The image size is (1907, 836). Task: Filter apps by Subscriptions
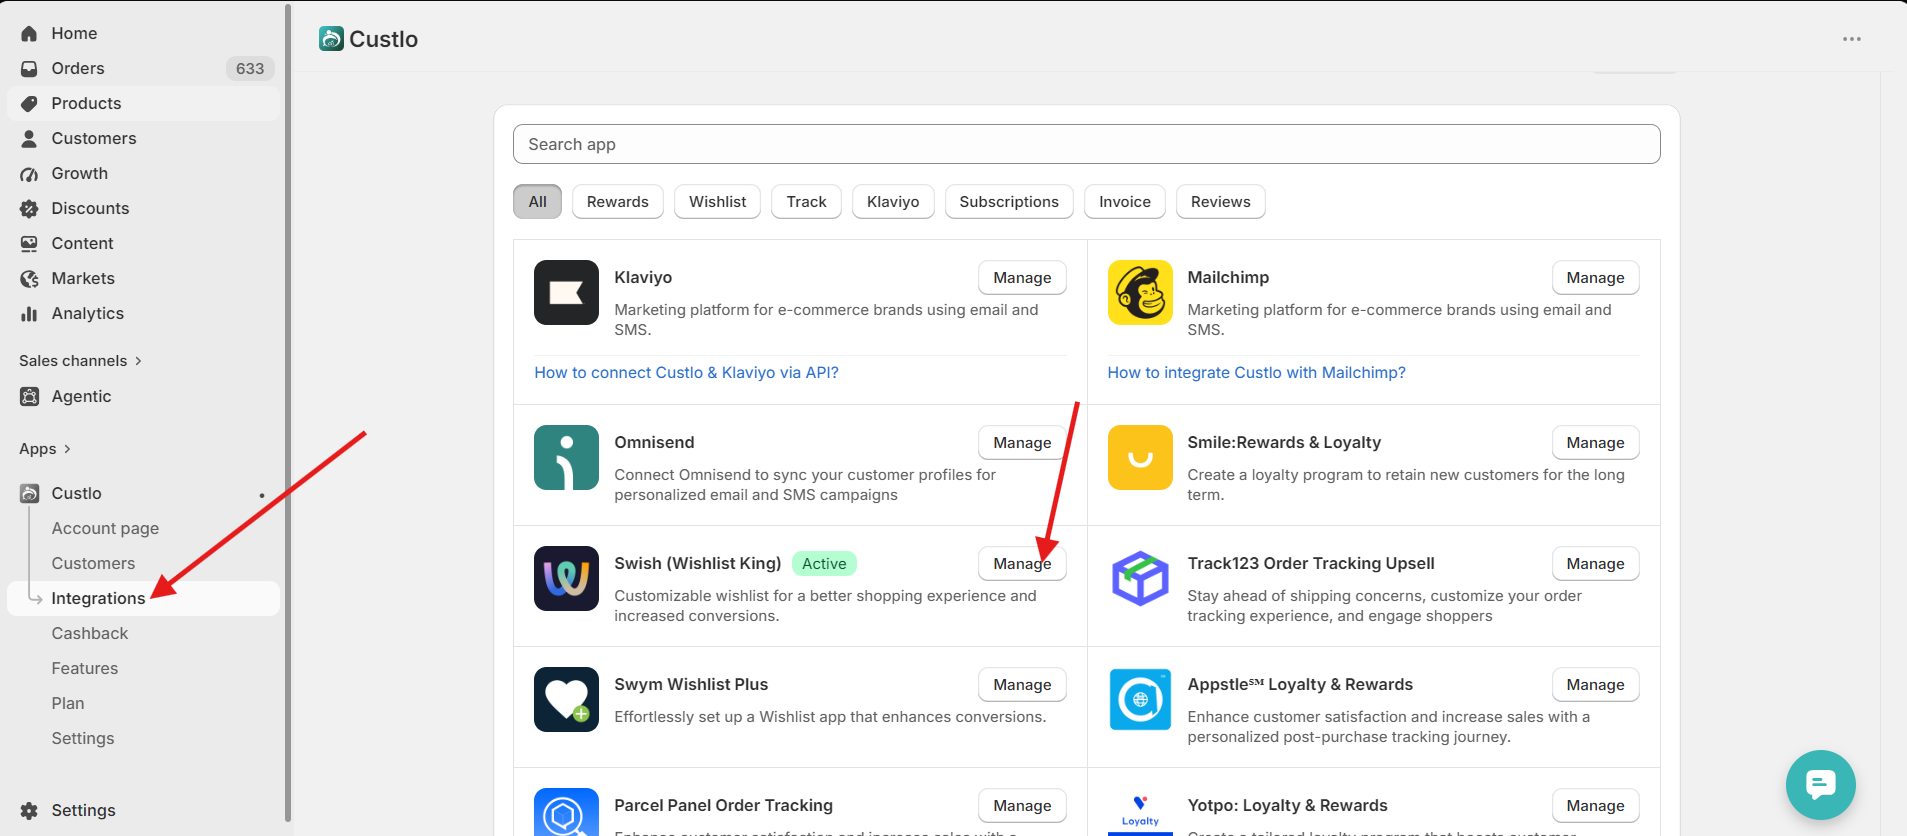[1009, 202]
